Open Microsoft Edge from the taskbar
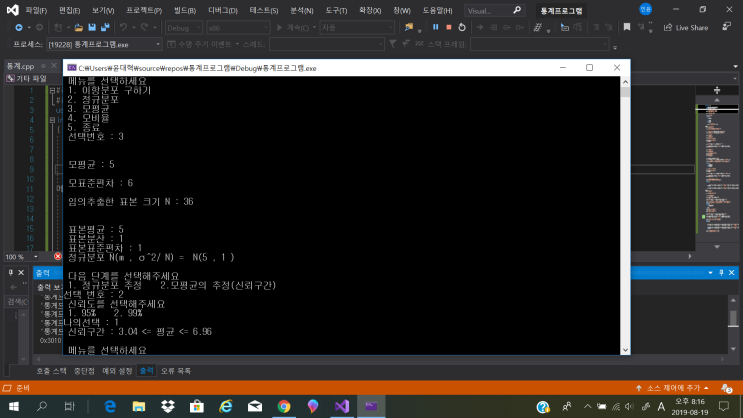Image resolution: width=743 pixels, height=418 pixels. point(110,406)
